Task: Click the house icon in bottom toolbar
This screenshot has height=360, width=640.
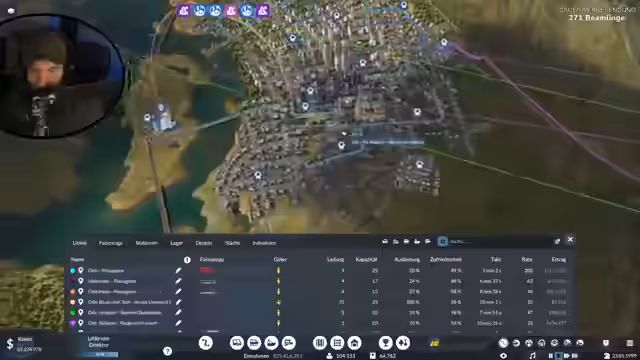Action: [354, 343]
